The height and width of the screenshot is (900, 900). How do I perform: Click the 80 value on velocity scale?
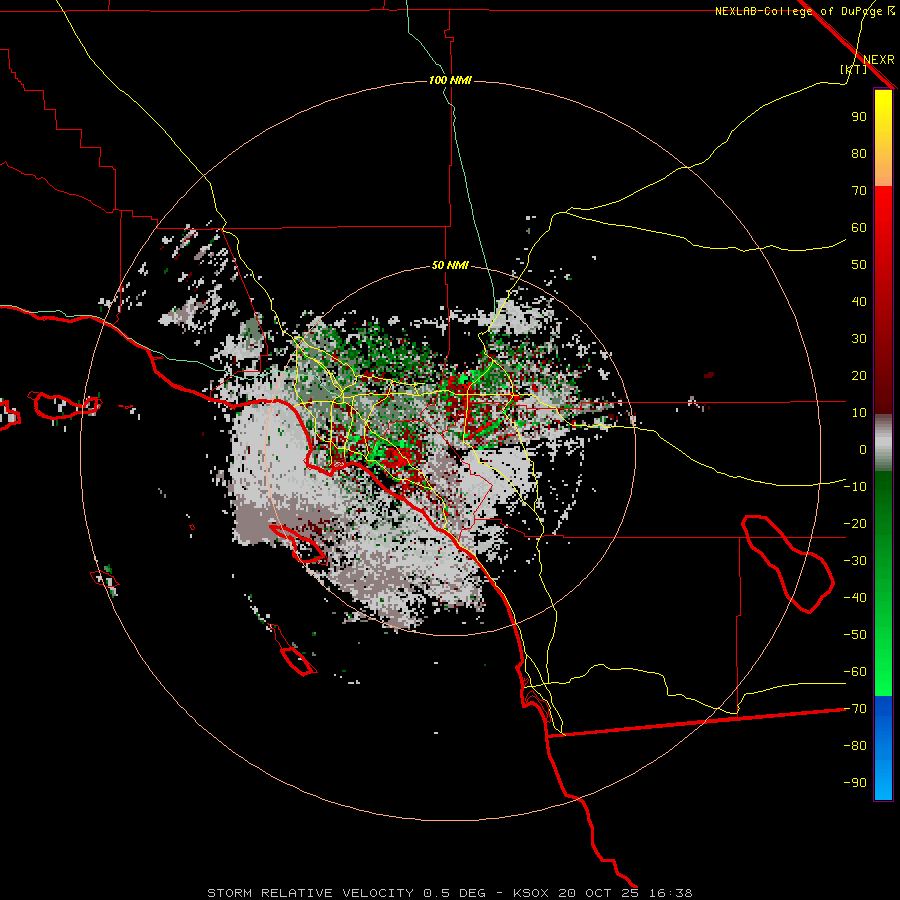[x=859, y=153]
